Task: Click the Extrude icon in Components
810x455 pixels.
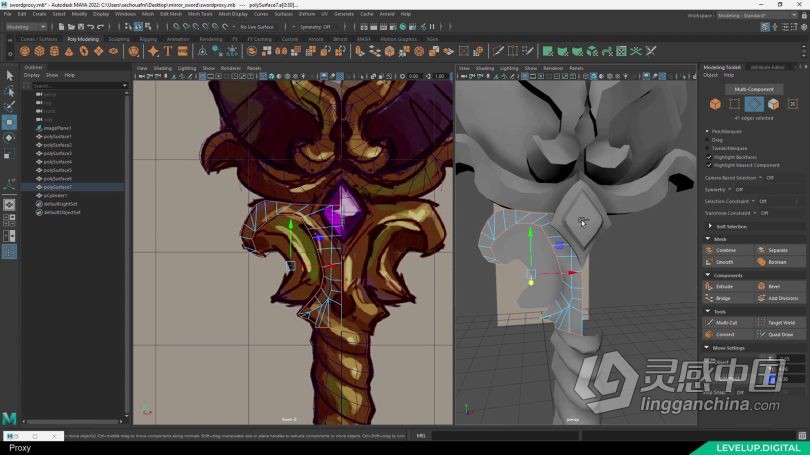Action: click(x=709, y=286)
